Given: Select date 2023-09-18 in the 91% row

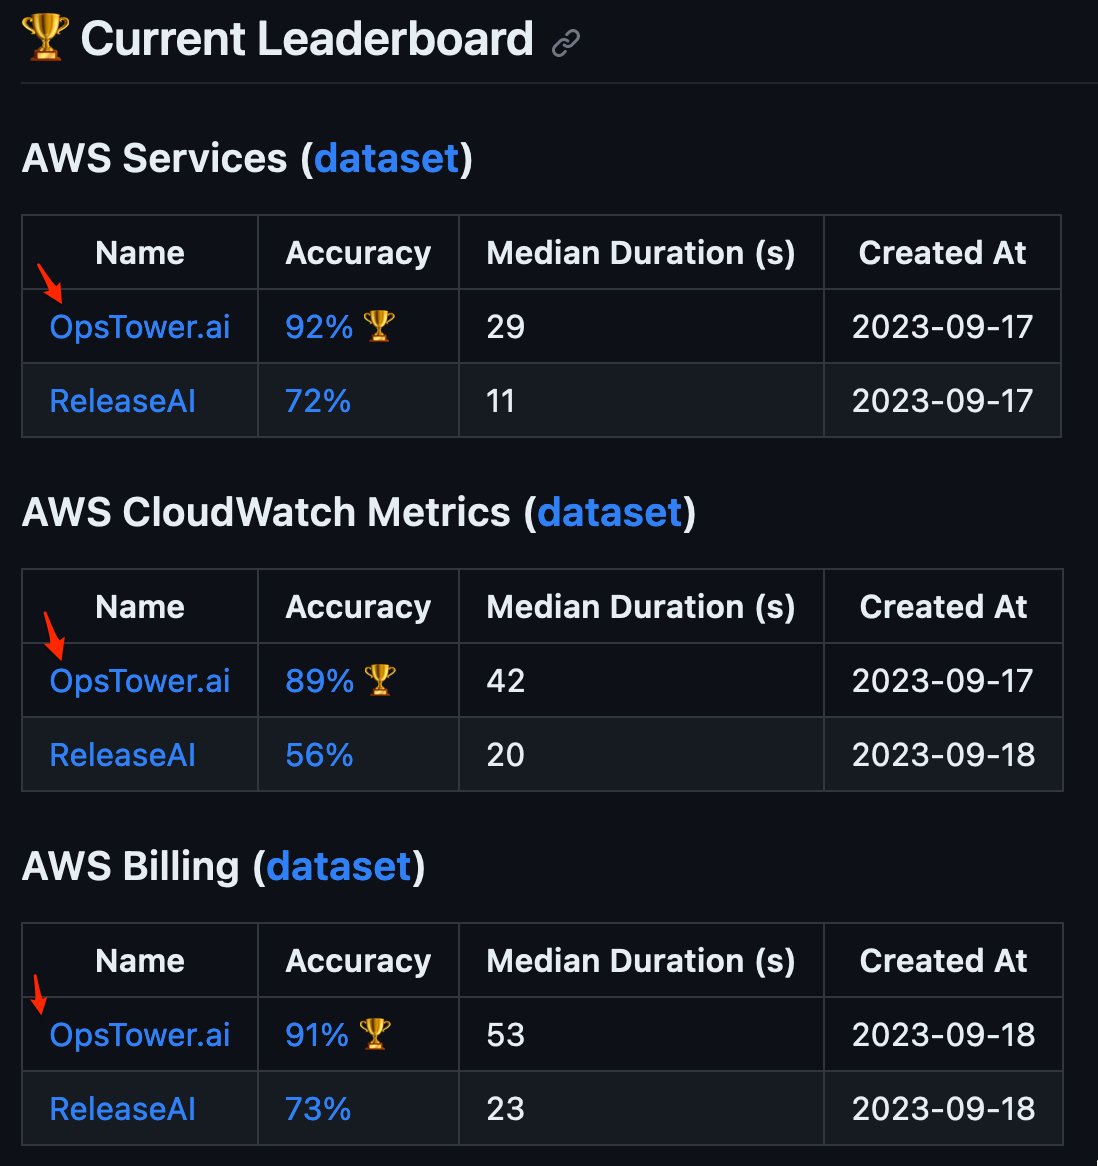Looking at the screenshot, I should pyautogui.click(x=943, y=1035).
